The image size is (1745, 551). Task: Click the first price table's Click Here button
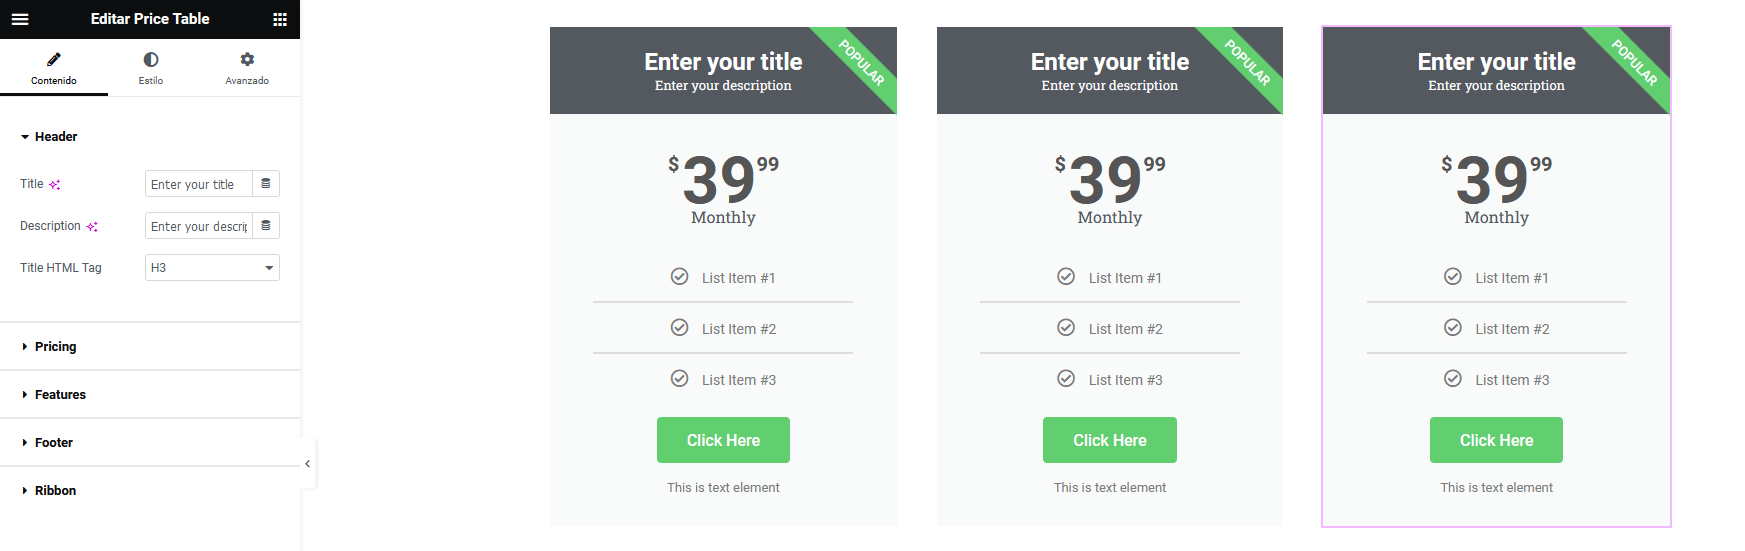pyautogui.click(x=723, y=440)
